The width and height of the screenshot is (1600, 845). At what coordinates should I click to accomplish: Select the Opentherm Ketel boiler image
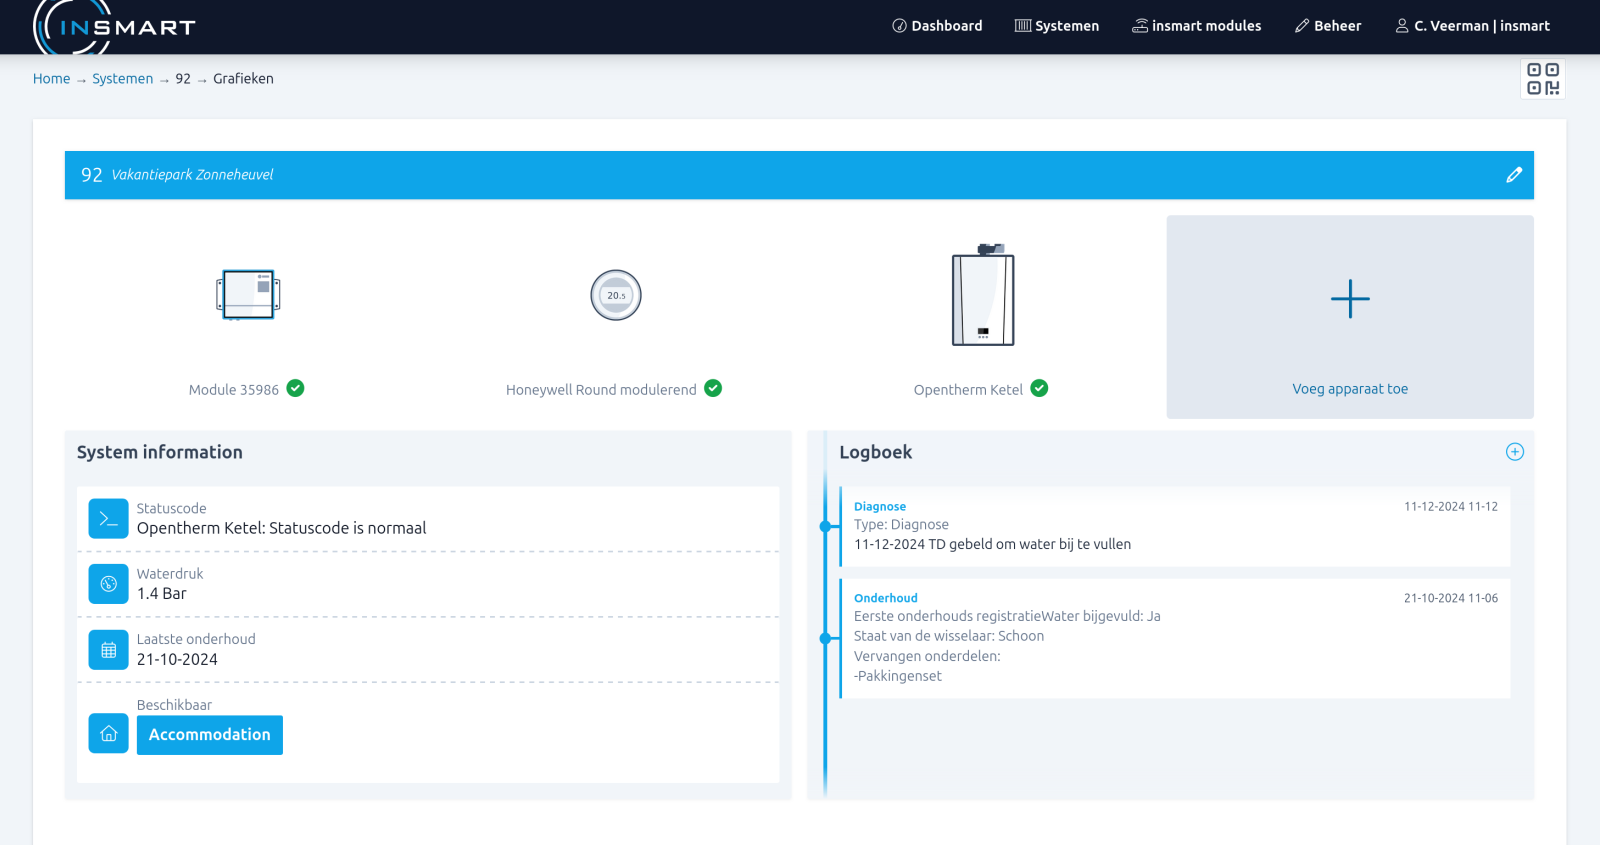coord(983,295)
